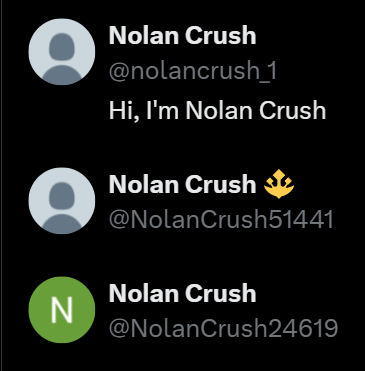Click the gray silhouette in the second profile picture

pyautogui.click(x=62, y=207)
